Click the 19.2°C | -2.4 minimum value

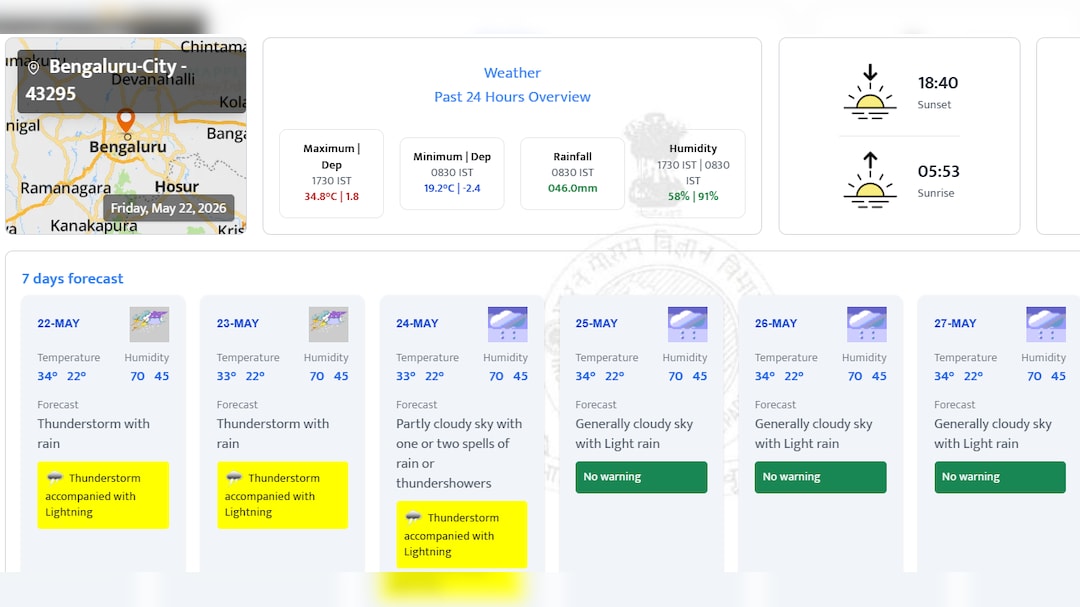click(452, 189)
